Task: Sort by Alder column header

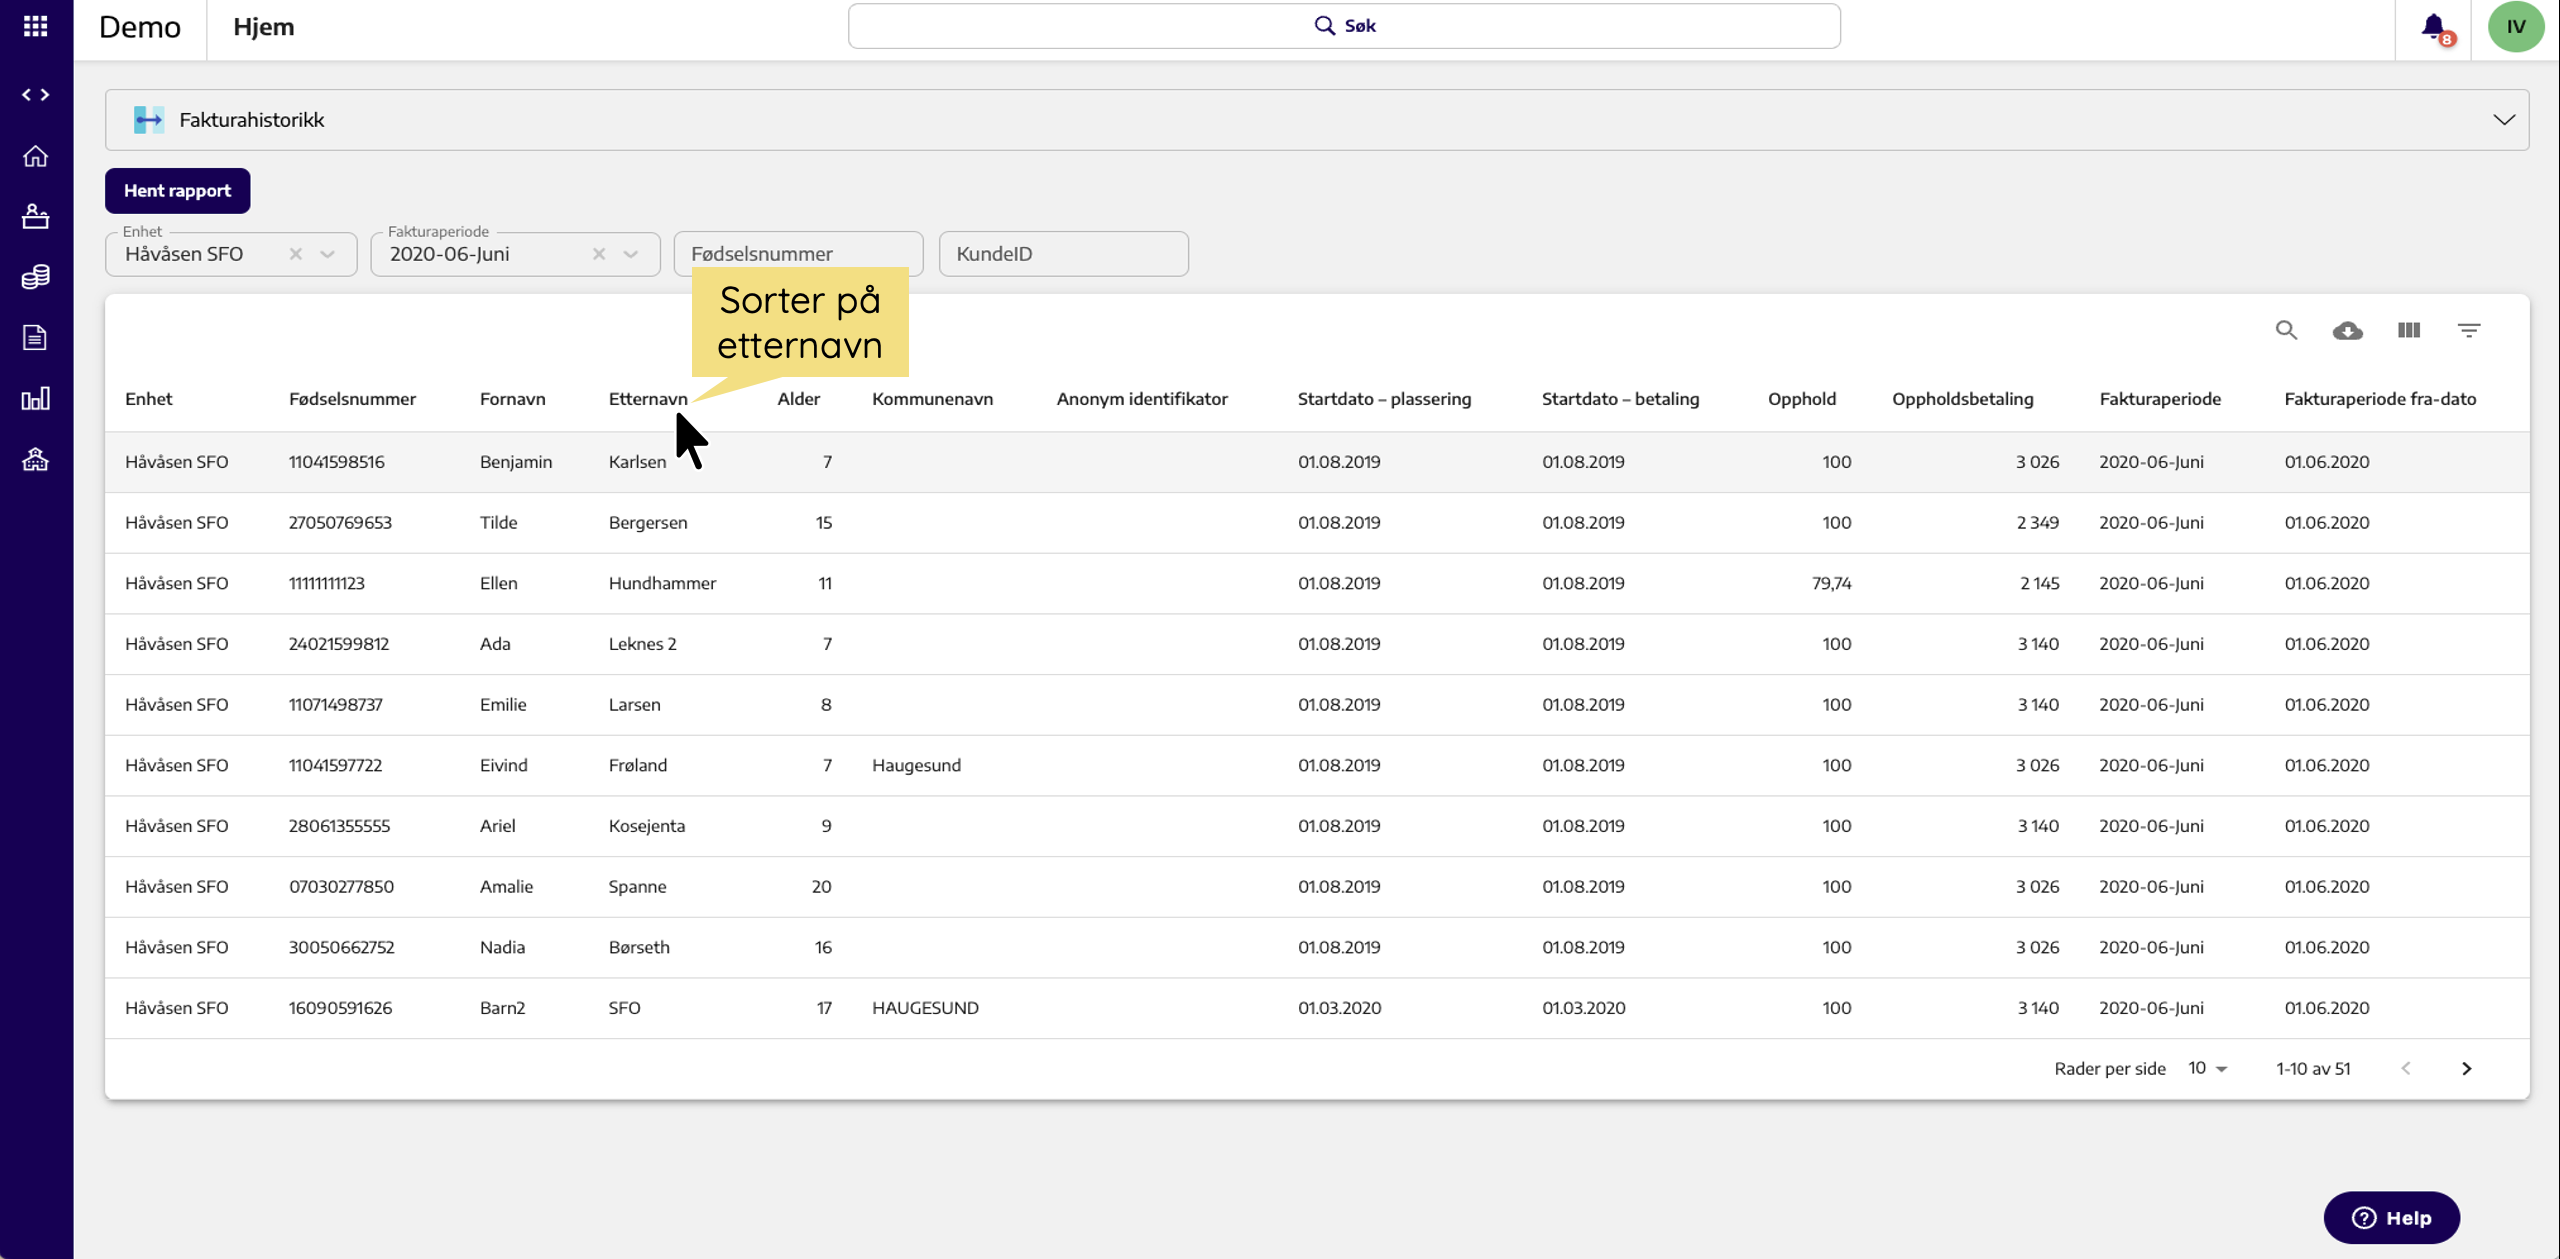Action: 798,399
